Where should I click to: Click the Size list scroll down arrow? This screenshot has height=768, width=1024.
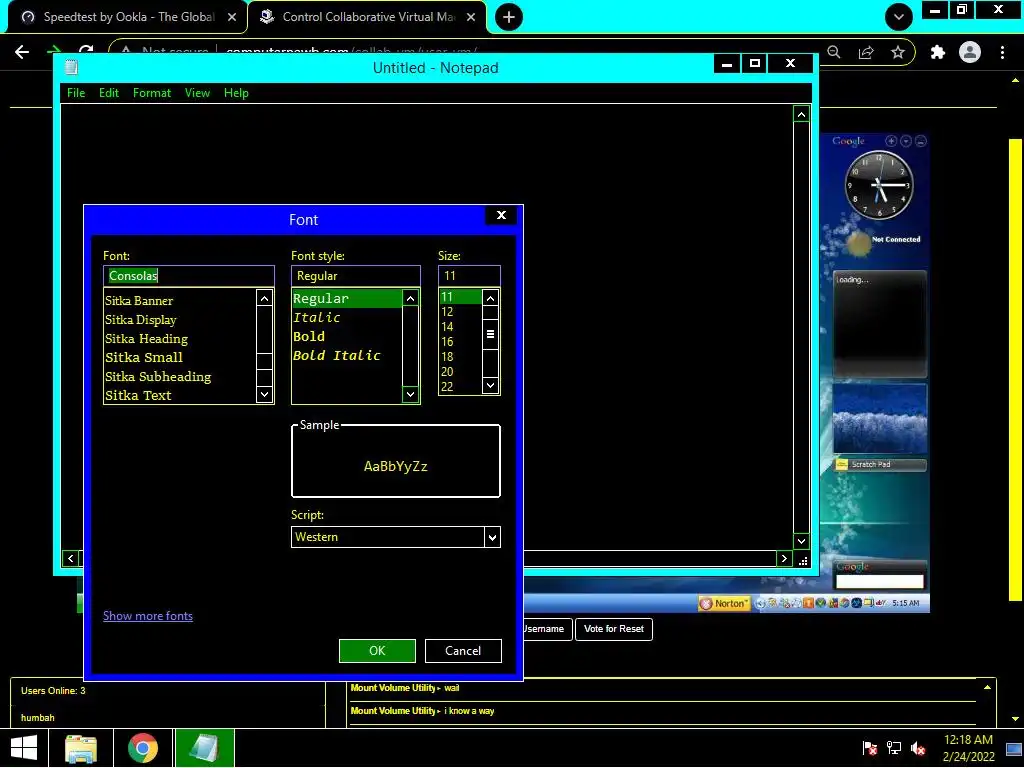(x=490, y=385)
